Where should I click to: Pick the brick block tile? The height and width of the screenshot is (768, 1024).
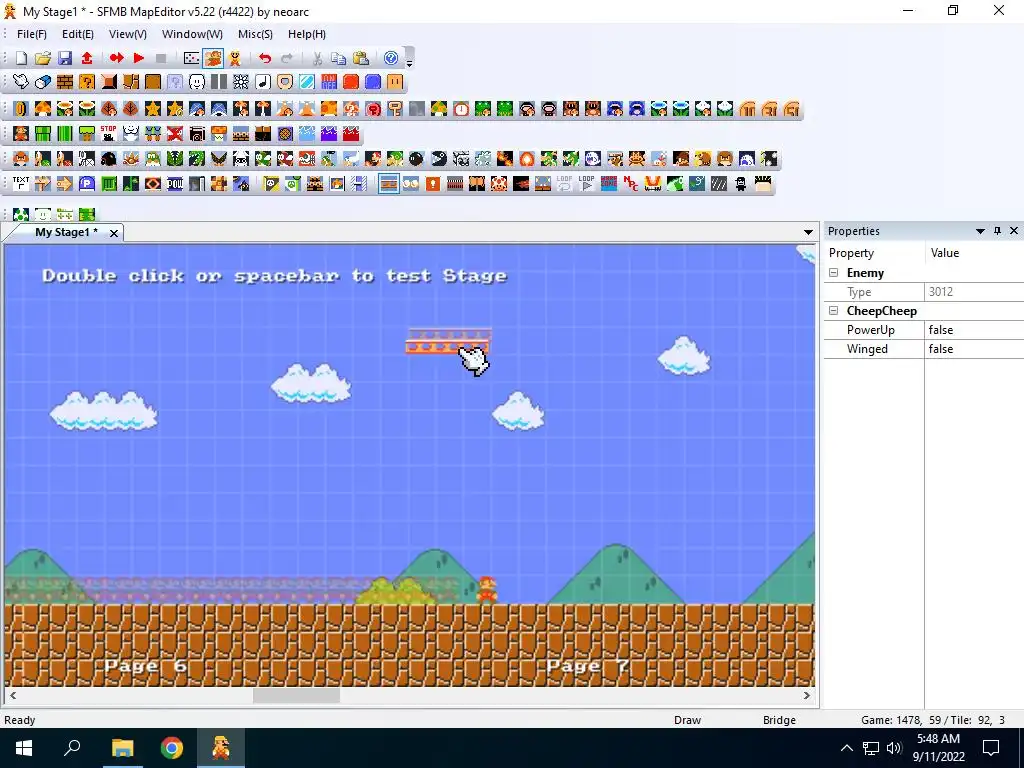click(x=65, y=82)
